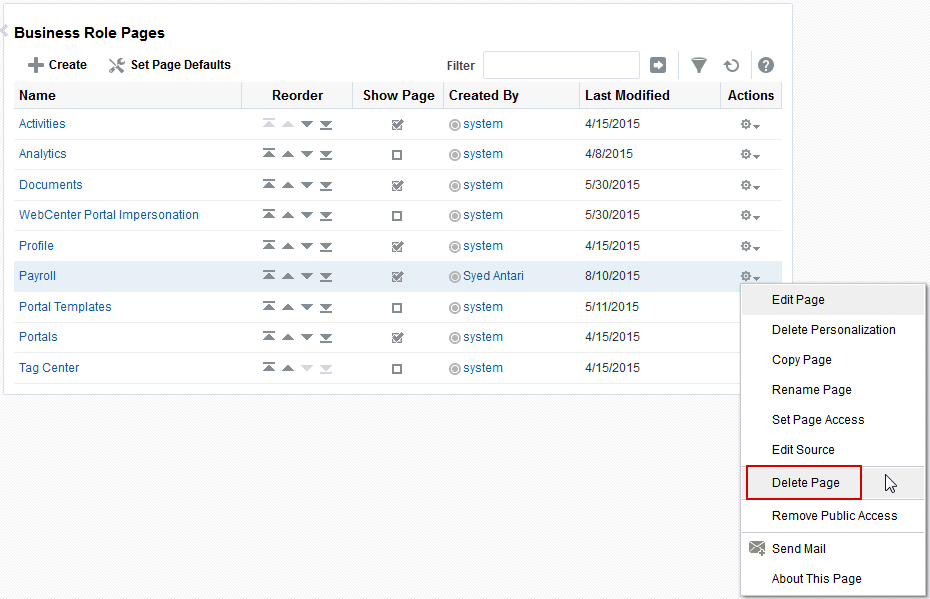Expand Actions dropdown for WebCenter Portal Impersonation

click(748, 215)
